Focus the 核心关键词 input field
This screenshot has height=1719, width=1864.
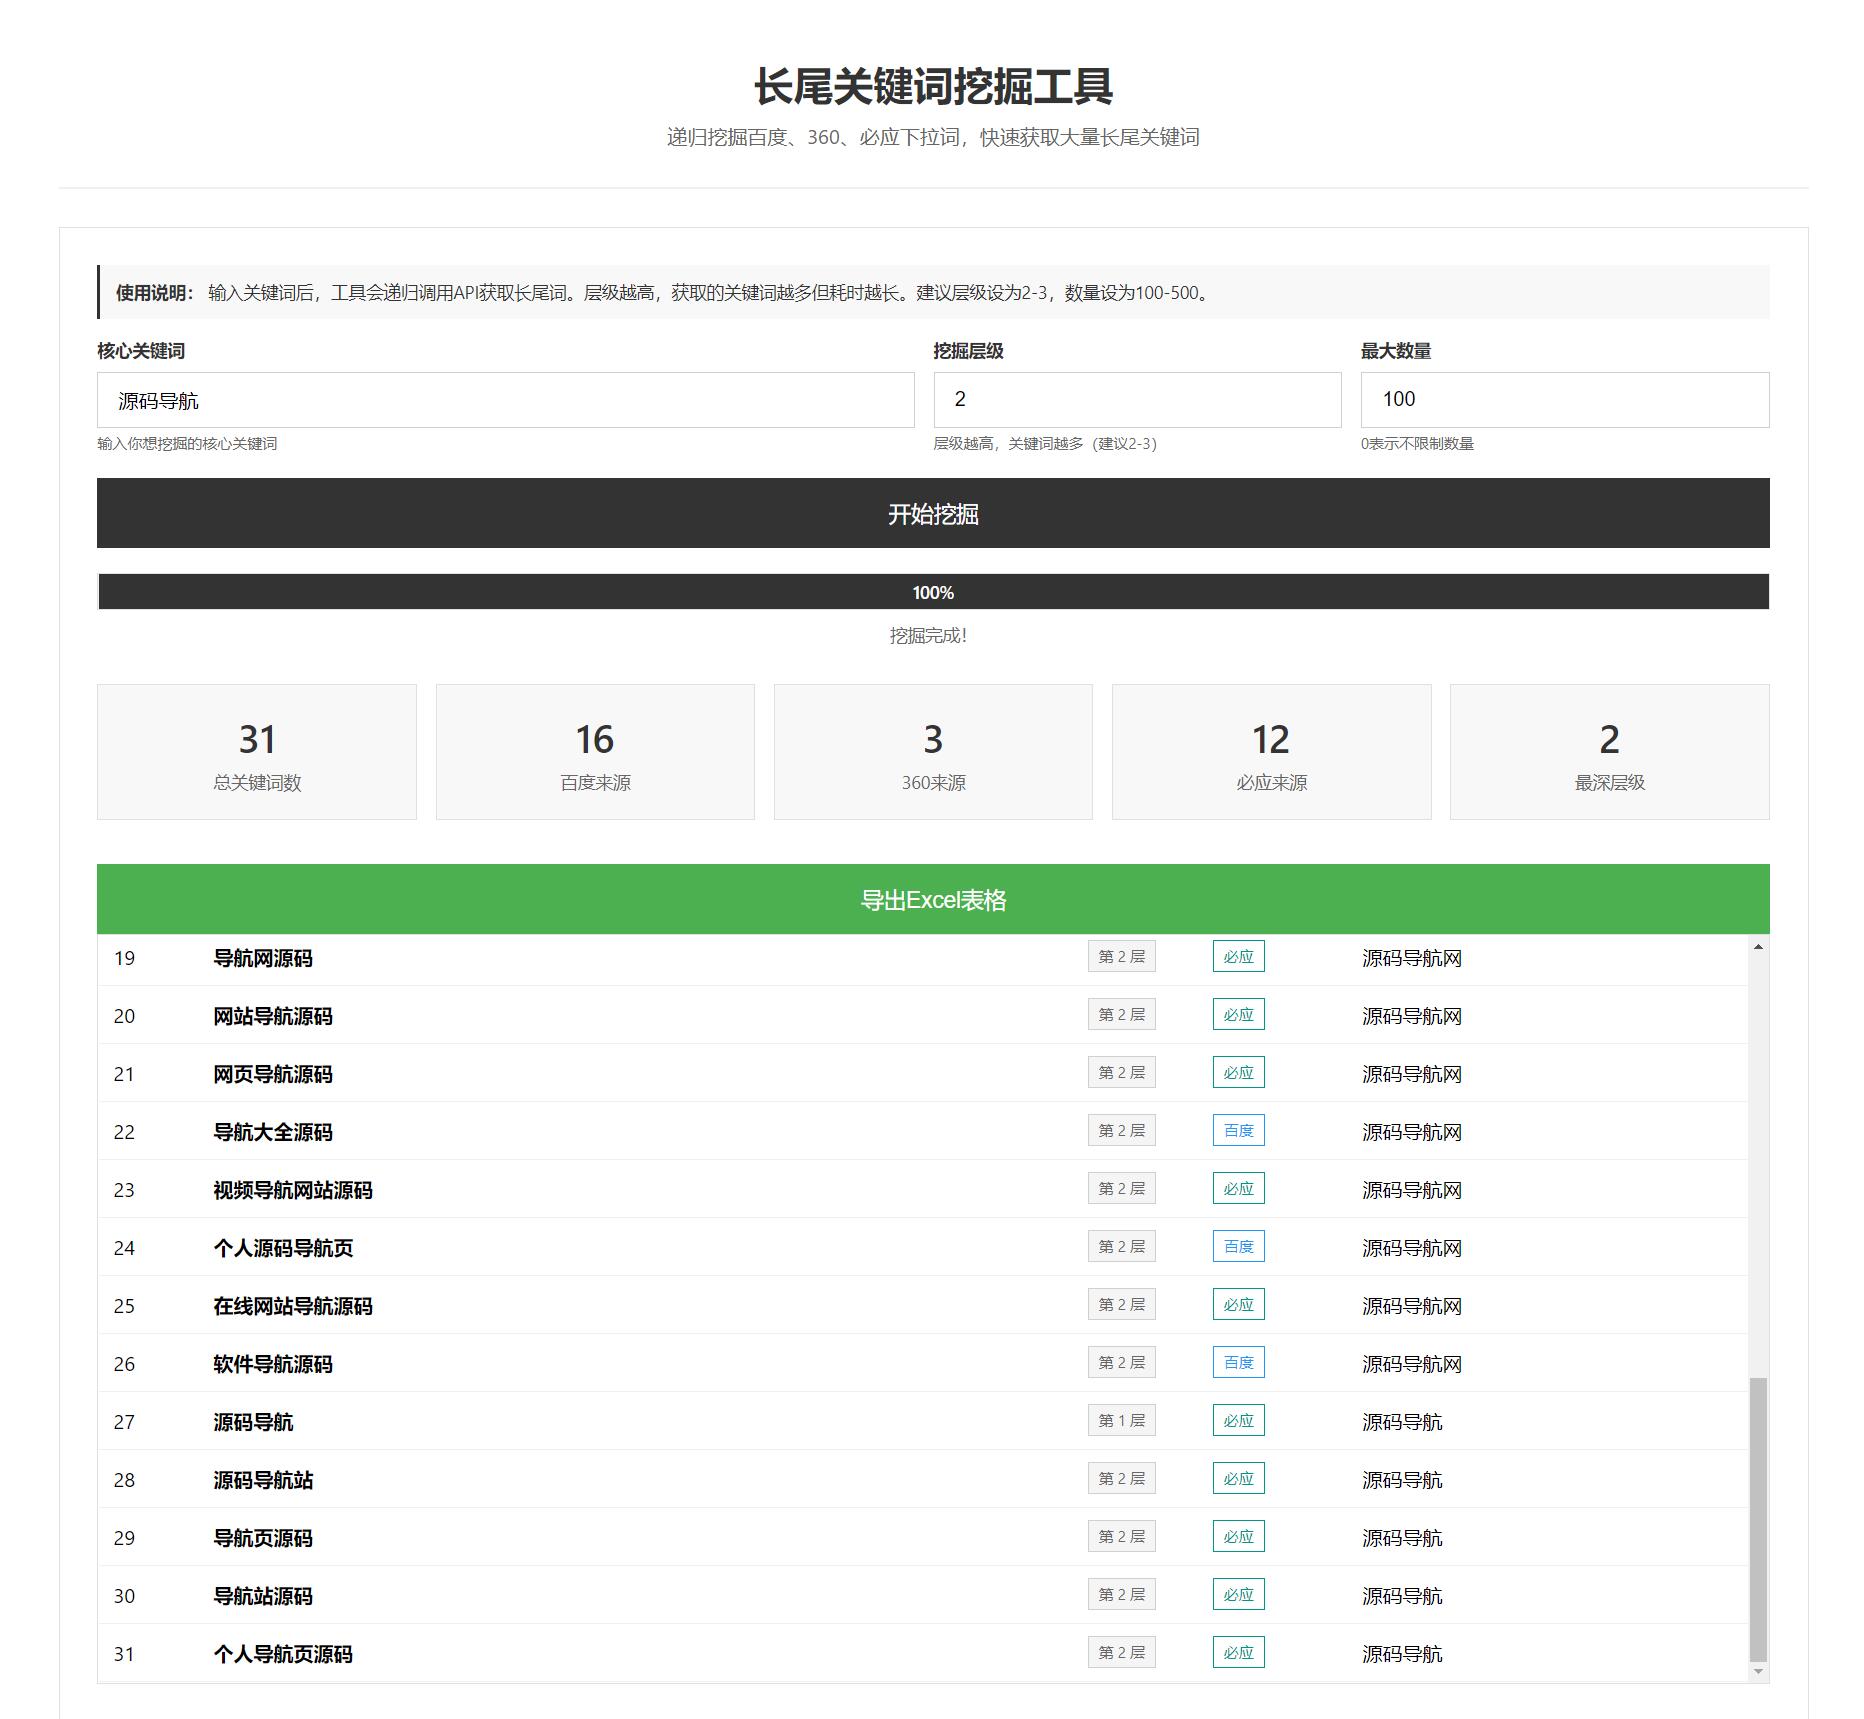click(x=505, y=400)
